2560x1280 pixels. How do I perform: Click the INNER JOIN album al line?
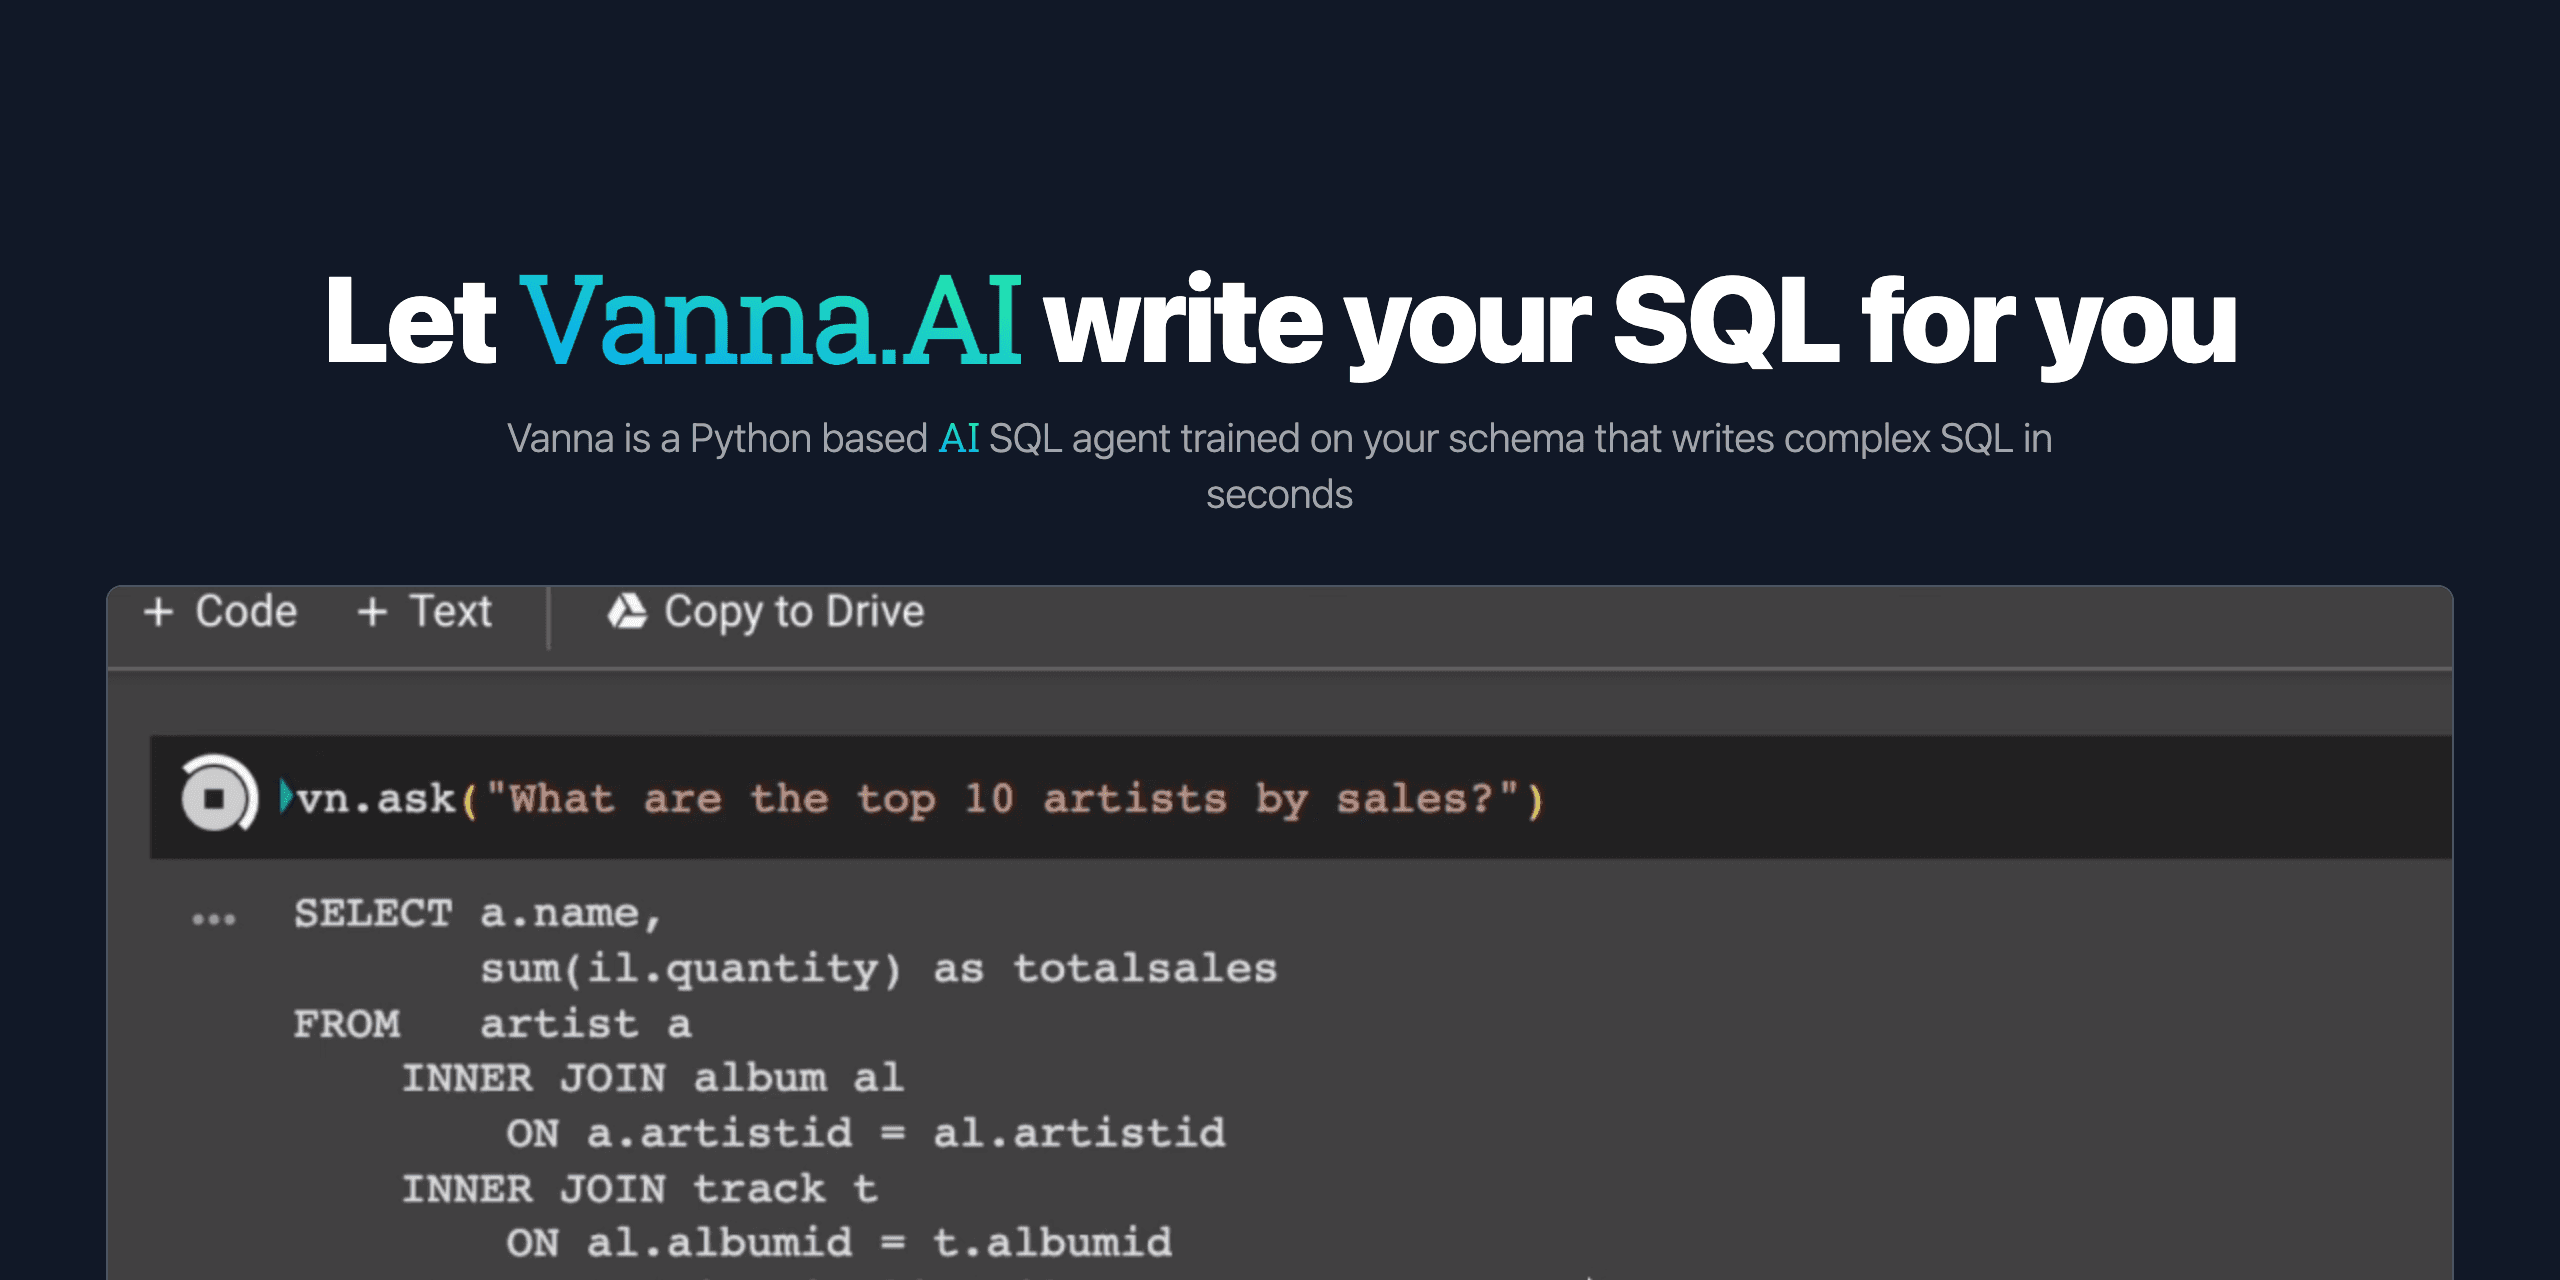652,1078
